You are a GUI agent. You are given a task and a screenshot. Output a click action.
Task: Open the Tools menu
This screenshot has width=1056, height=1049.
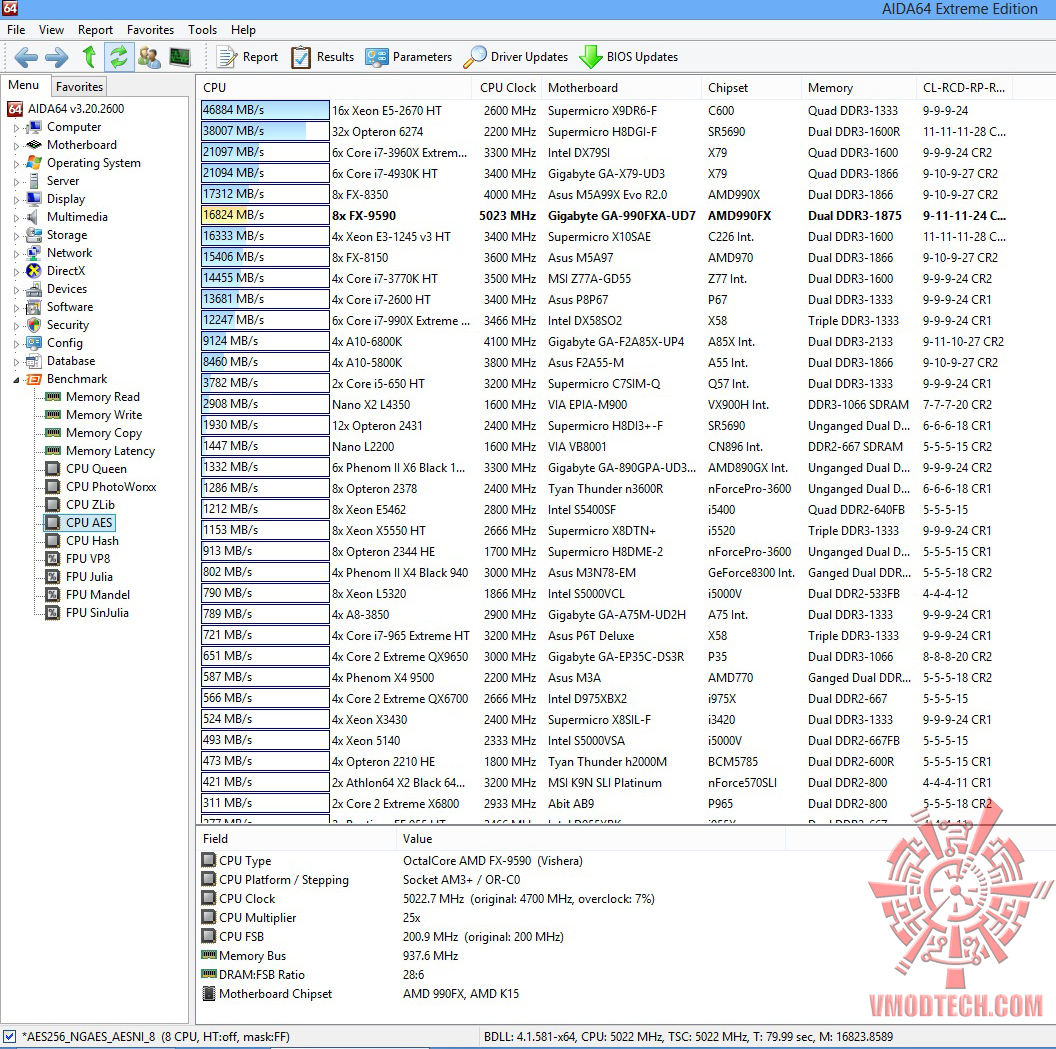coord(202,30)
